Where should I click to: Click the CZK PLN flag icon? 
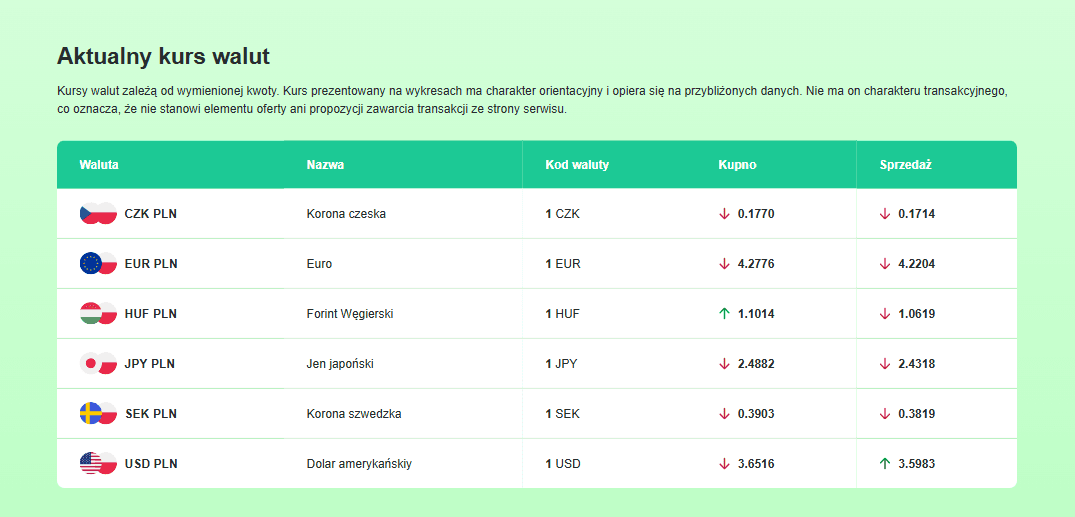98,213
